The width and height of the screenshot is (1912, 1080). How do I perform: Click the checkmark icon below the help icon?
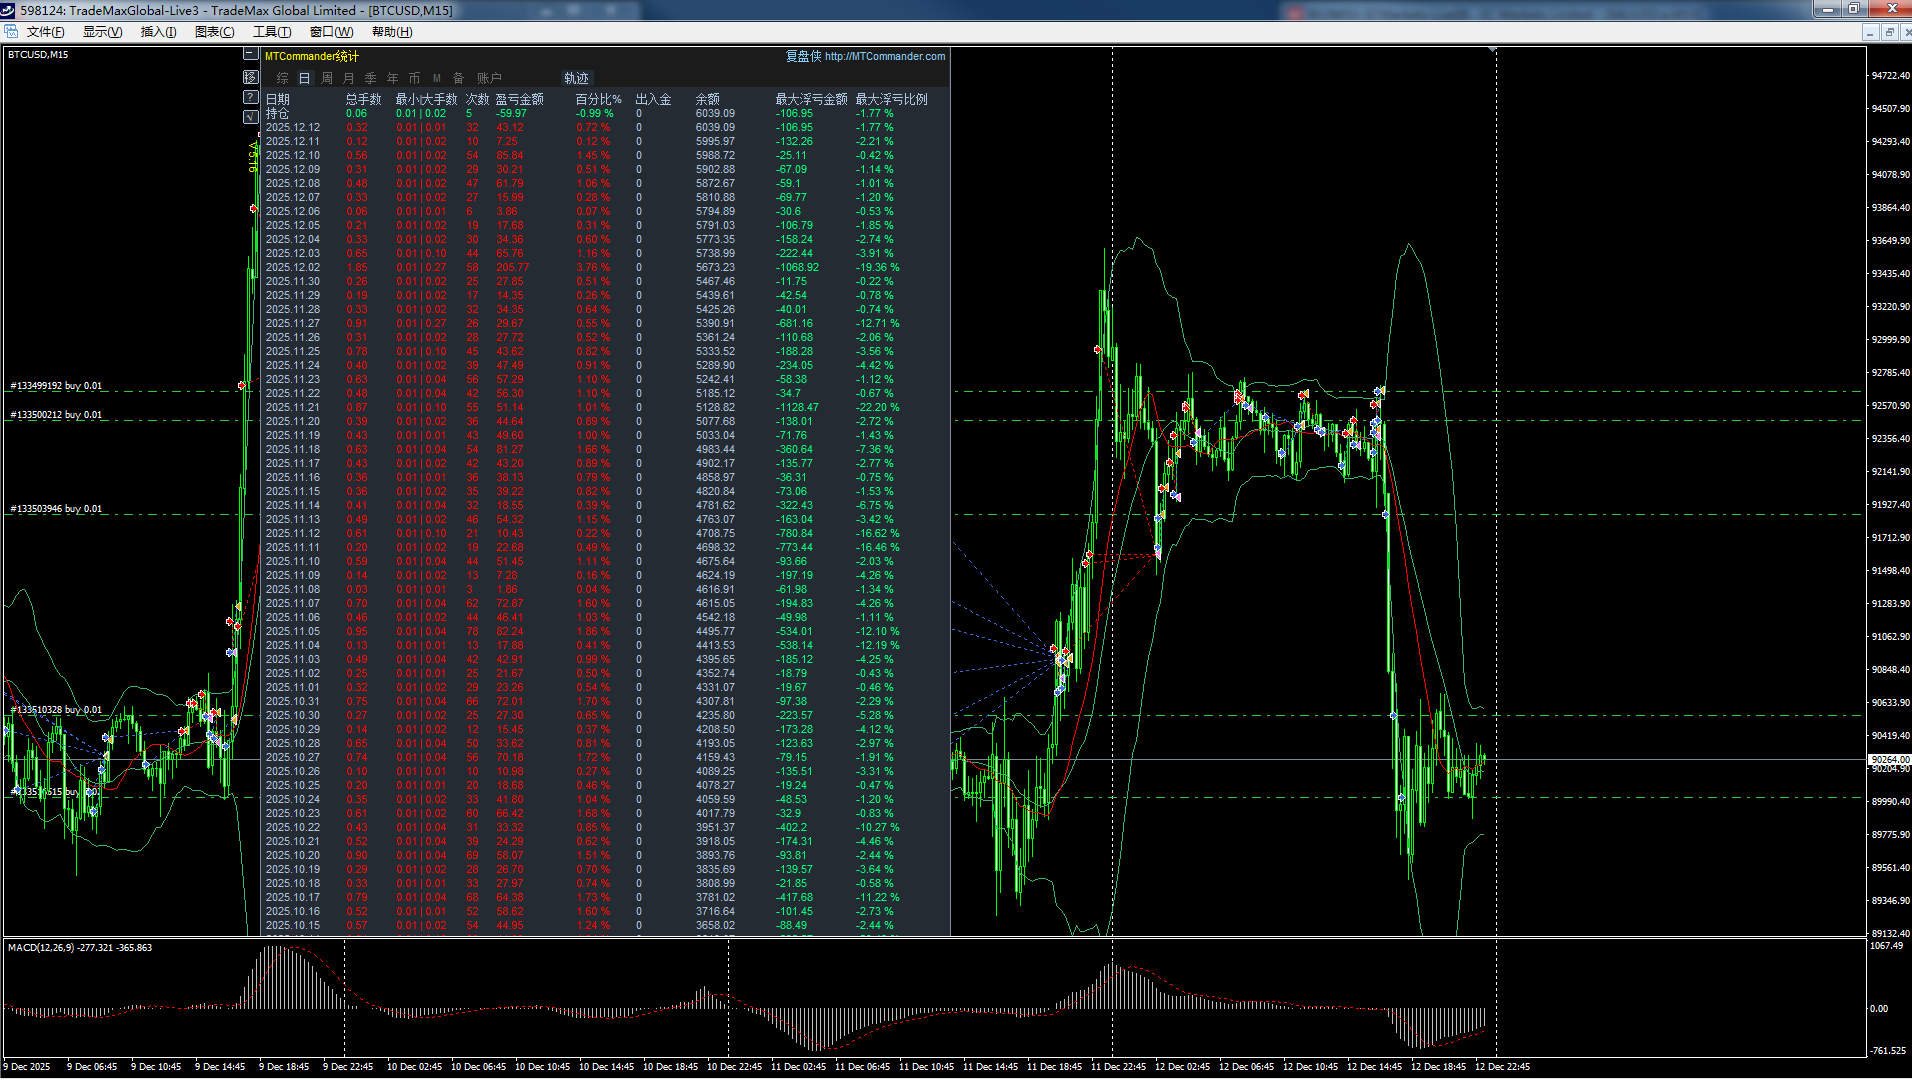(x=251, y=117)
